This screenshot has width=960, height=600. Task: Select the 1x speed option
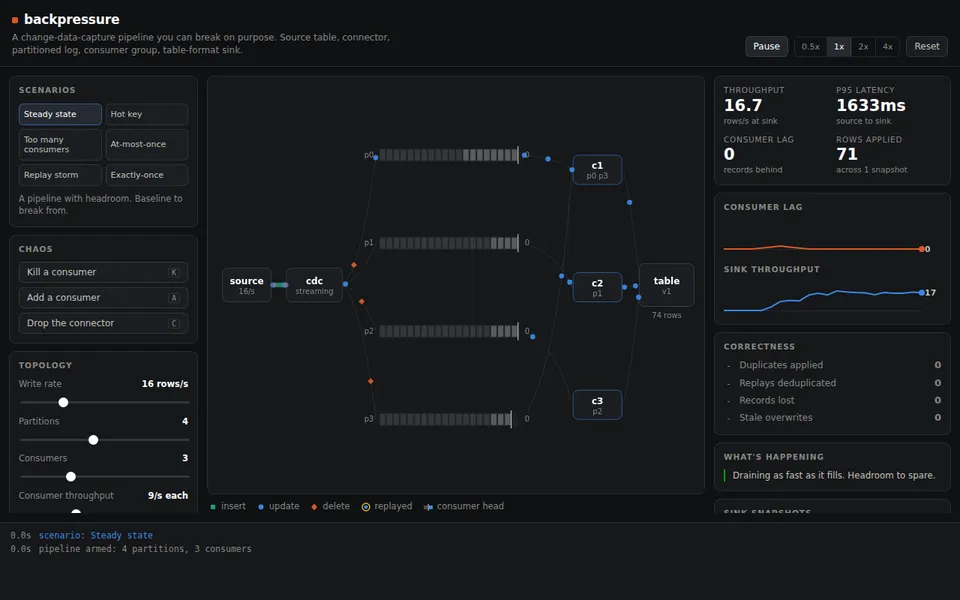click(839, 47)
